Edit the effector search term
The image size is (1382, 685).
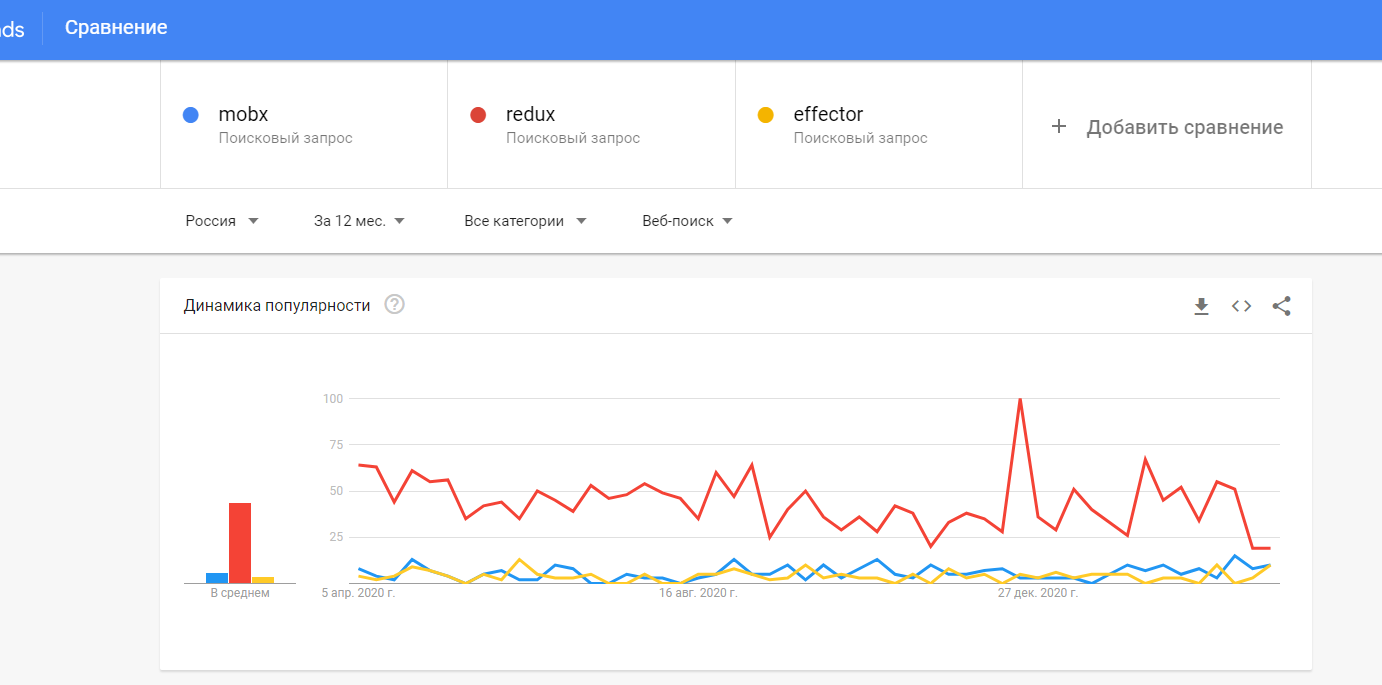point(828,114)
